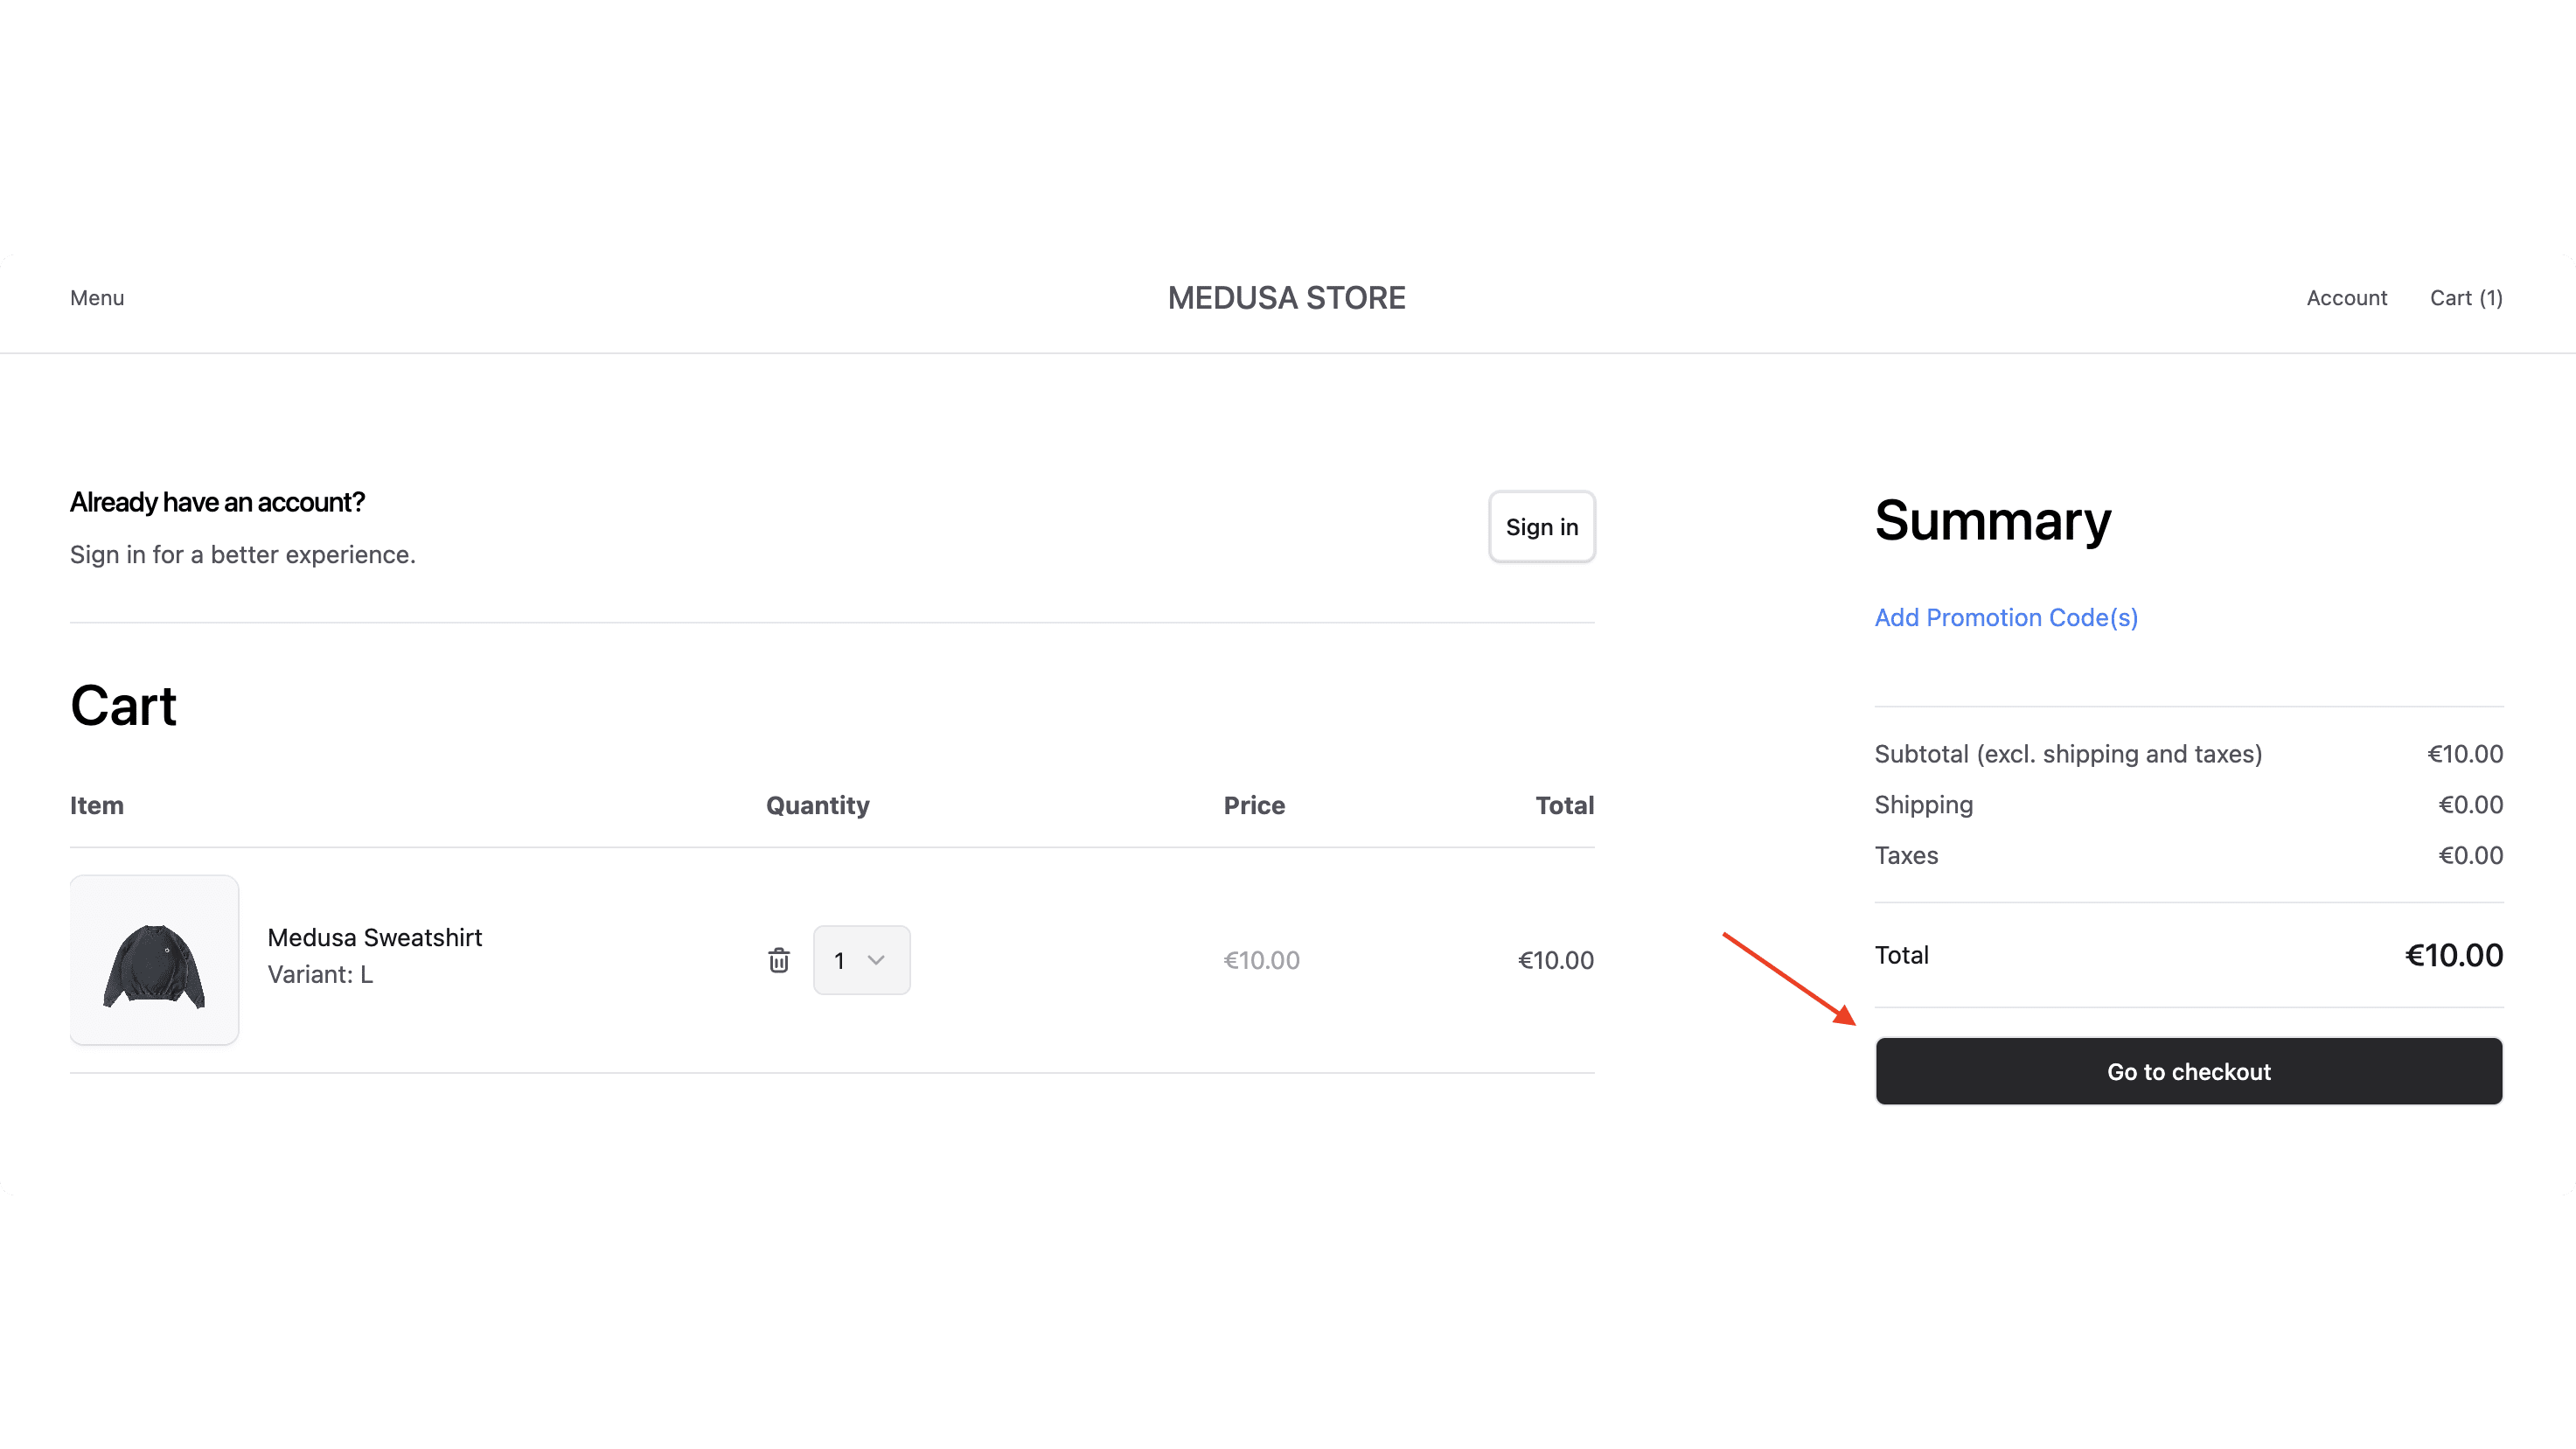This screenshot has width=2576, height=1449.
Task: Click the Medusa Sweatshirt product image
Action: [x=154, y=959]
